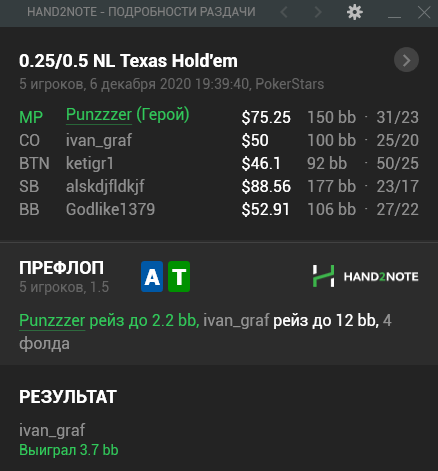The image size is (438, 471).
Task: Select player alskdjfldkjf in the SB row
Action: pyautogui.click(x=105, y=186)
